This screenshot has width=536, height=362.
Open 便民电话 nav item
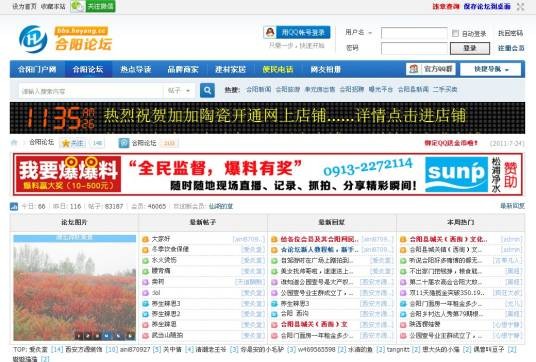[278, 69]
